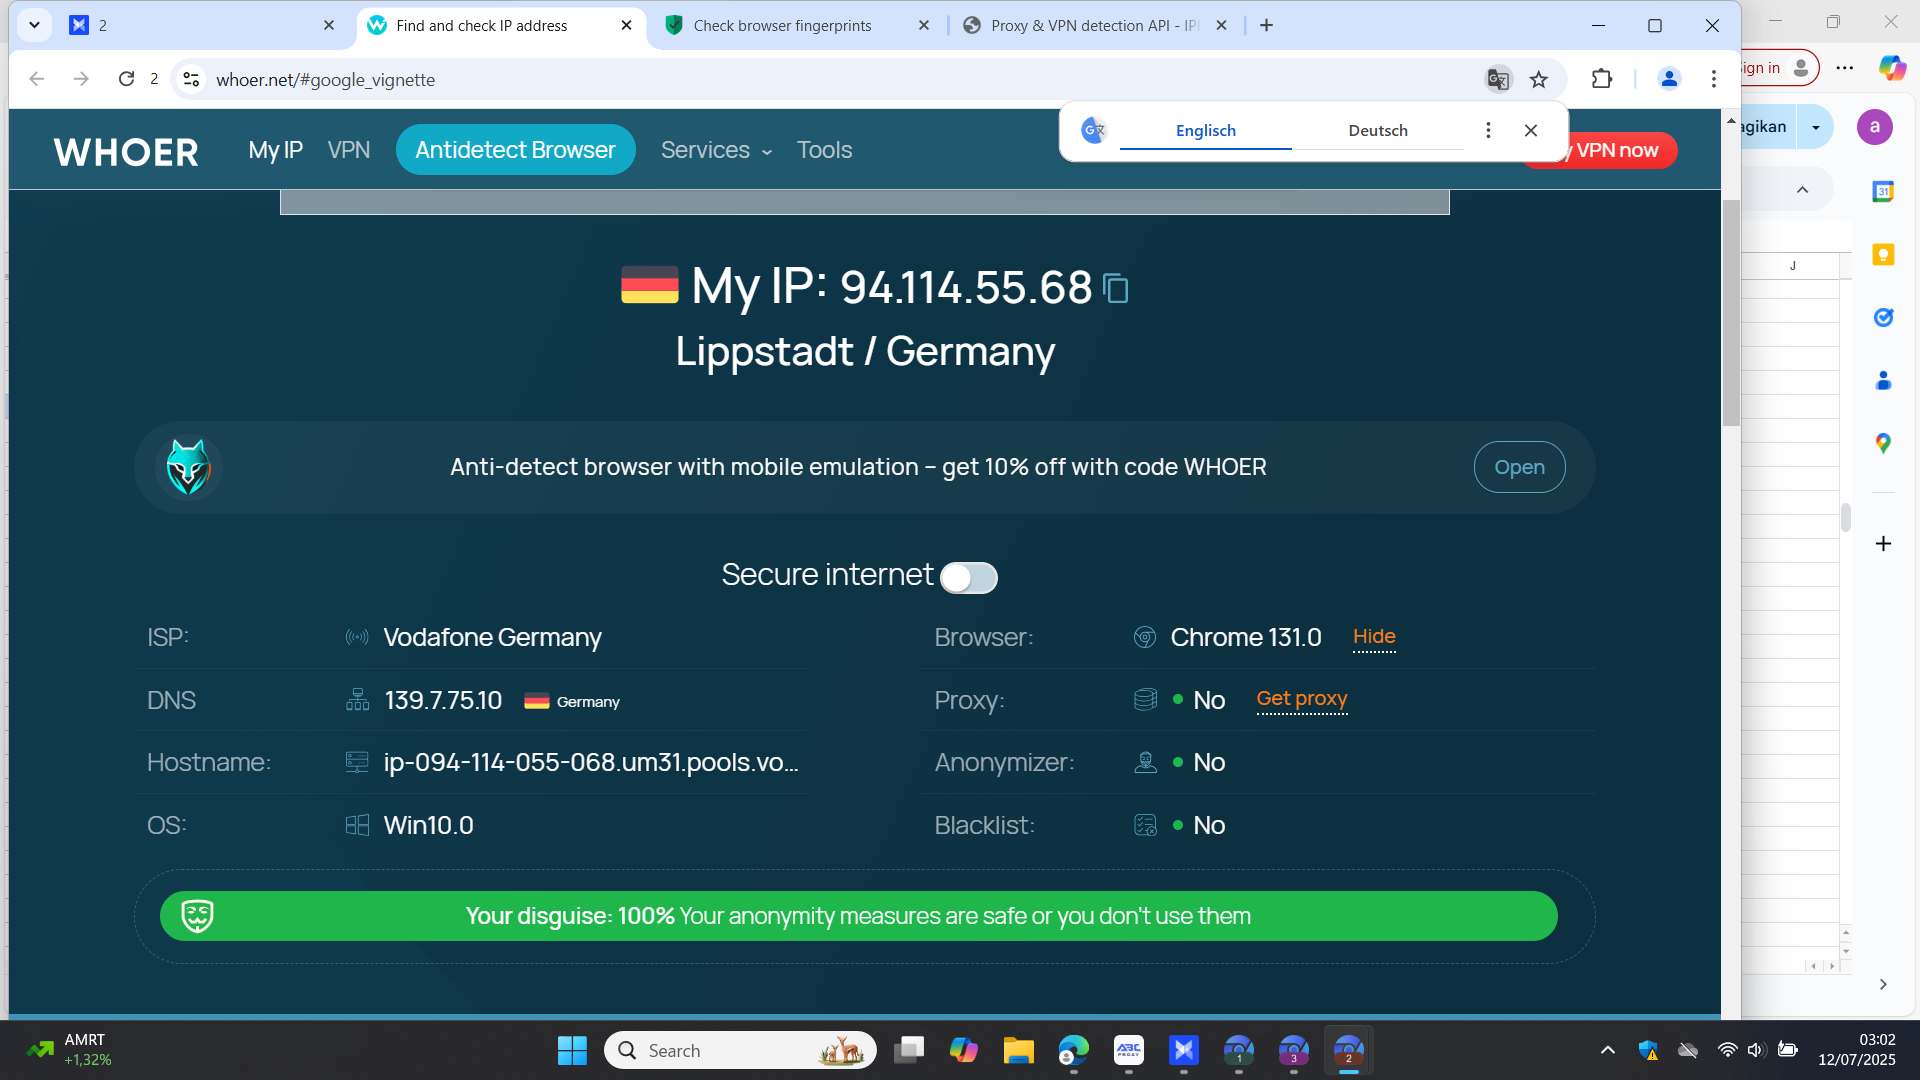This screenshot has width=1920, height=1080.
Task: Go to the My IP nav item
Action: [275, 150]
